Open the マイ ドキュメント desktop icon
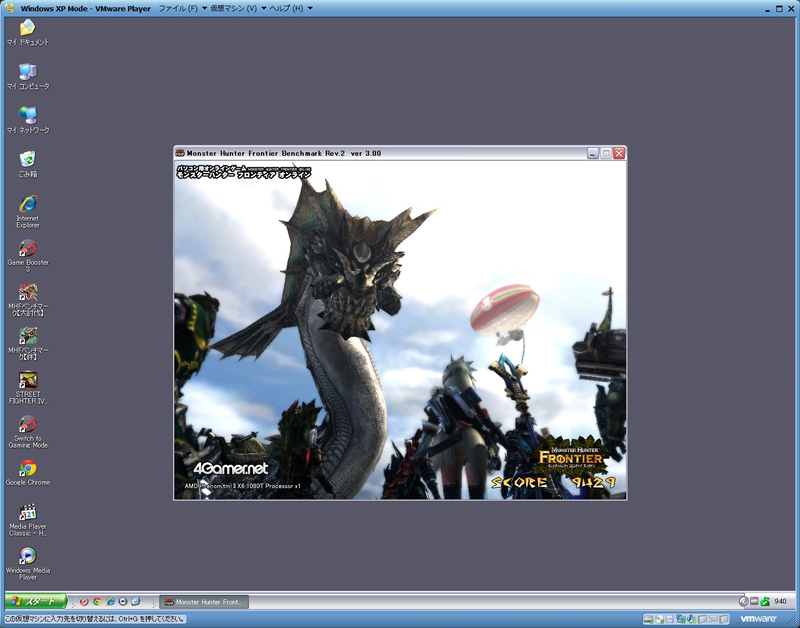The width and height of the screenshot is (800, 628). click(x=28, y=32)
